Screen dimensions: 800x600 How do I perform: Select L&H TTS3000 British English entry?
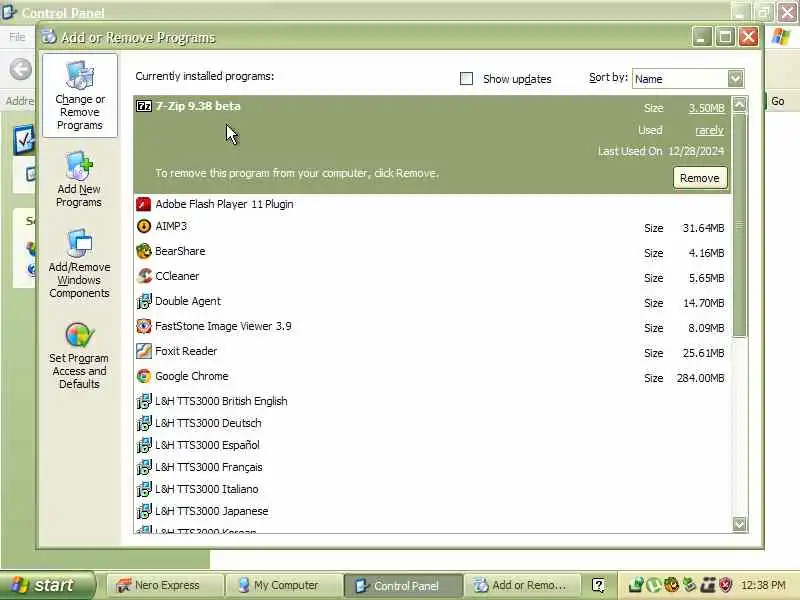point(432,401)
